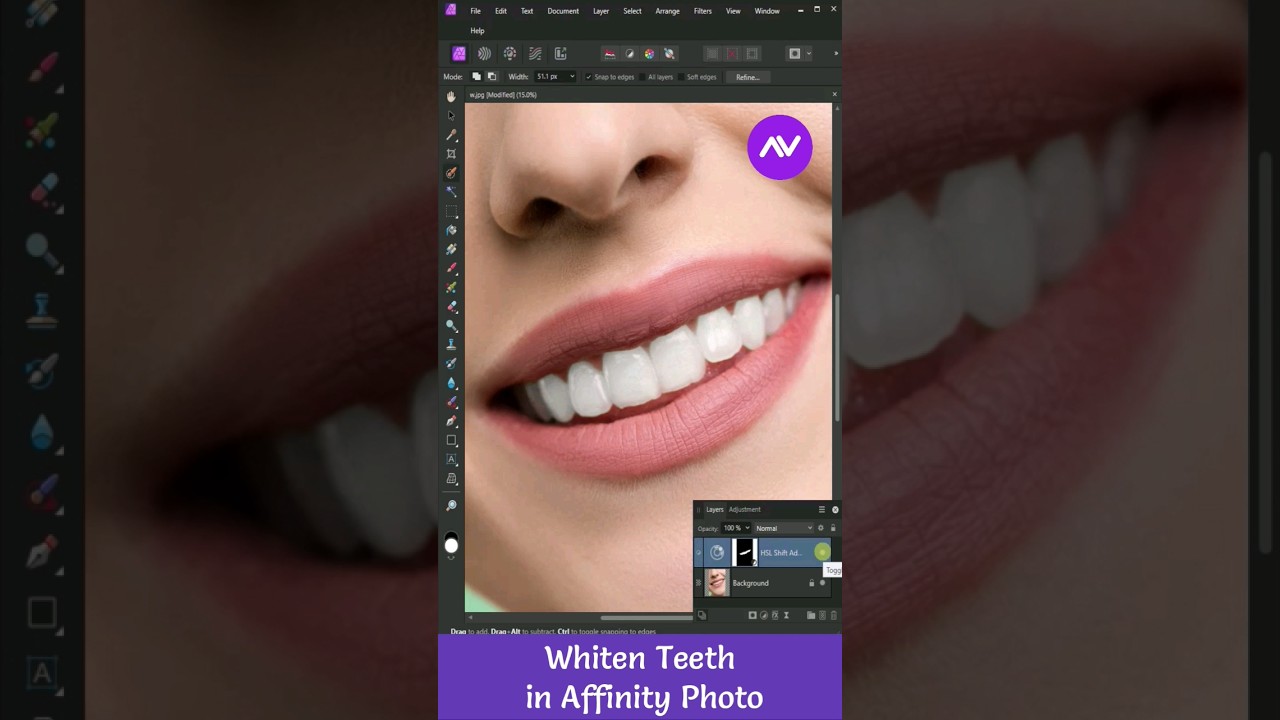Switch to Liquify Persona
This screenshot has width=1280, height=720.
pos(484,54)
